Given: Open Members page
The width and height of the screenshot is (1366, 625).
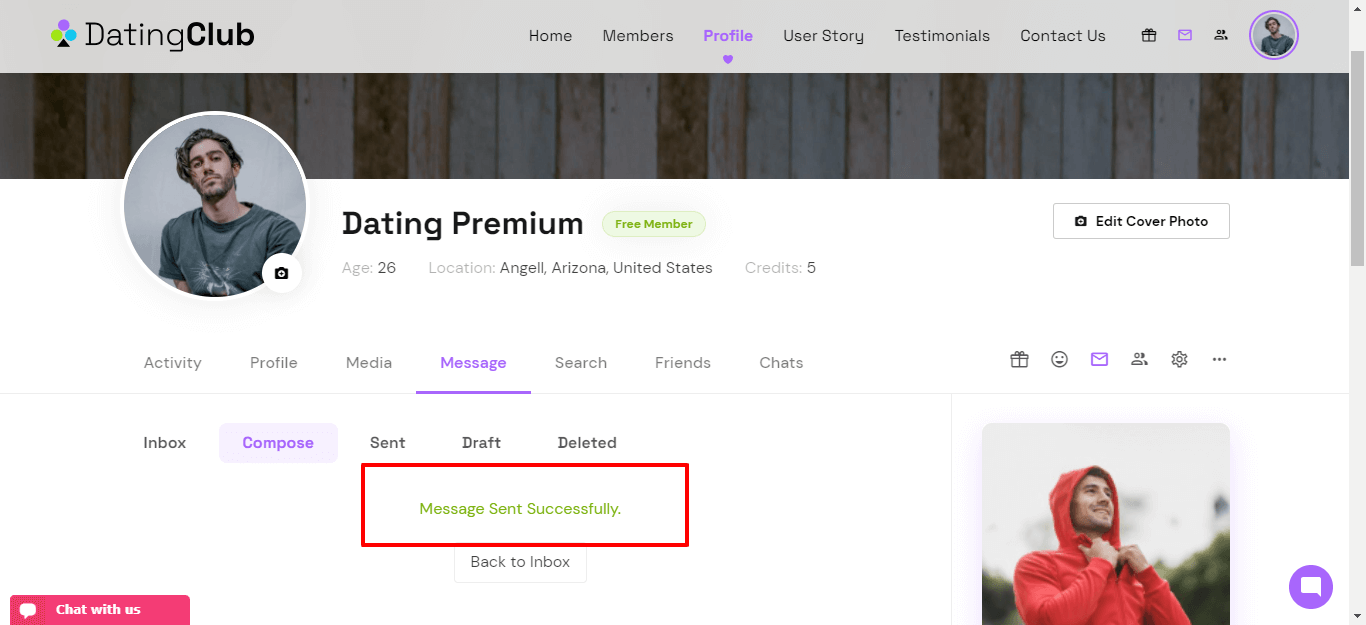Looking at the screenshot, I should pyautogui.click(x=638, y=36).
